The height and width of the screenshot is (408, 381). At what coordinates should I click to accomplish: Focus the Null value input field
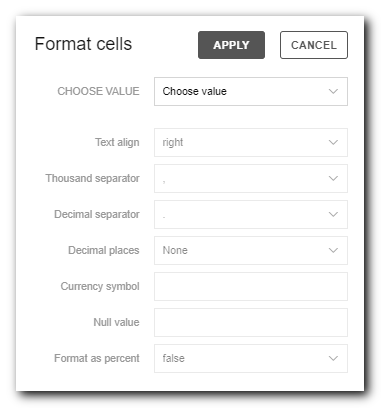251,322
